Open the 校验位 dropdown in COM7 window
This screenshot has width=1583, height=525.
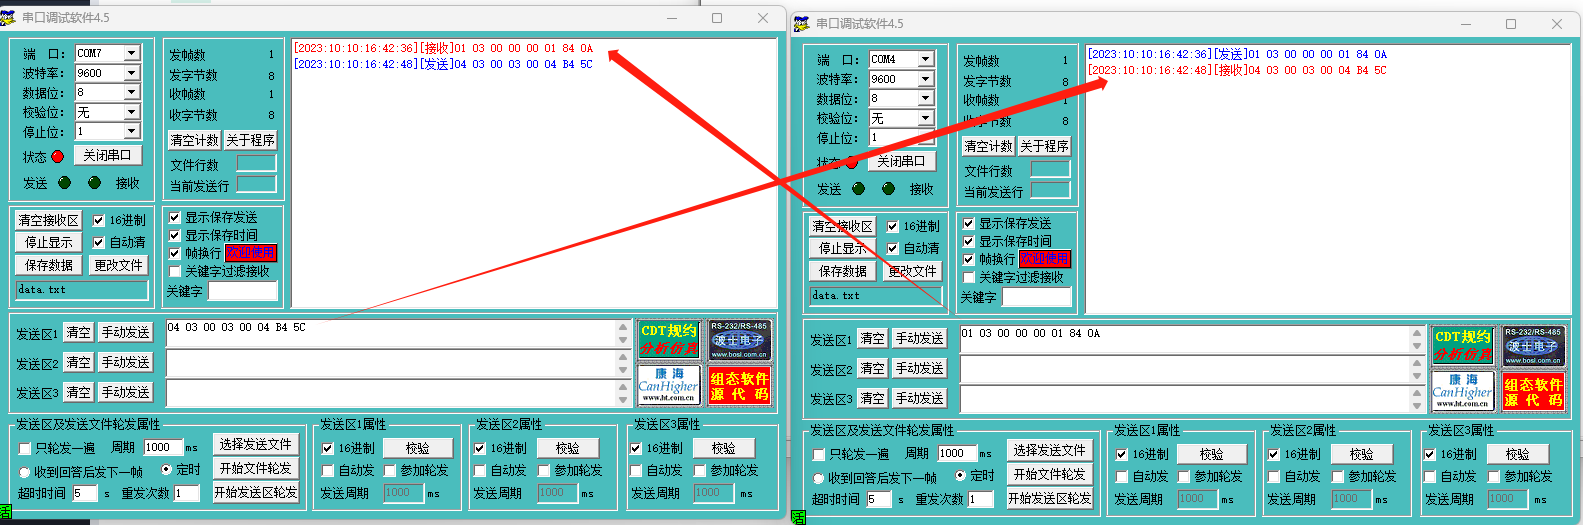[x=131, y=112]
